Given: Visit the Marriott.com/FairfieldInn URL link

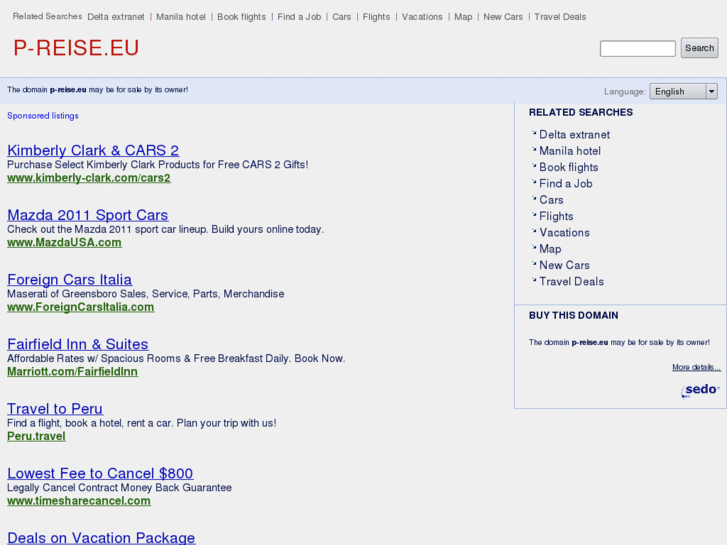Looking at the screenshot, I should 72,372.
